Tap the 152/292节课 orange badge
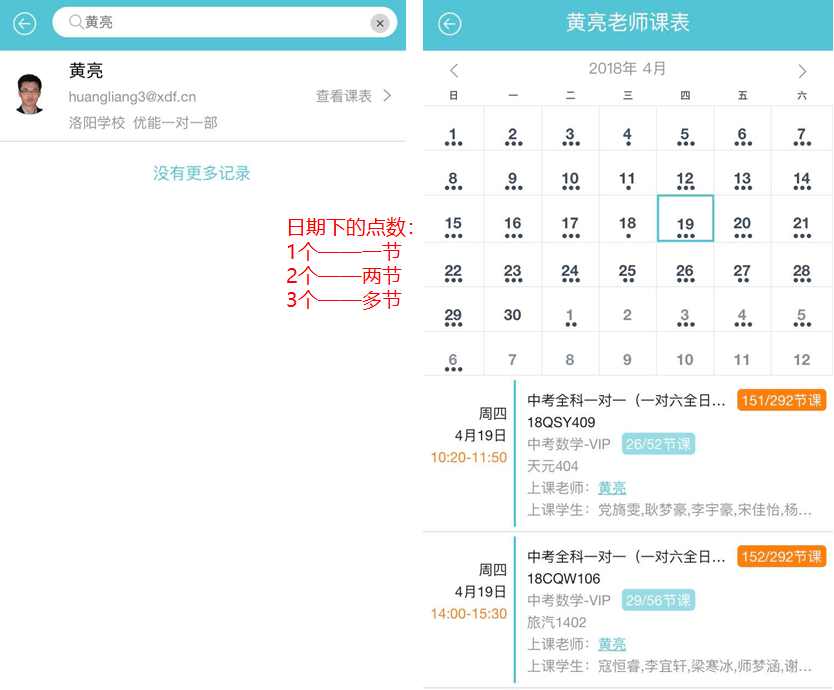 pyautogui.click(x=781, y=556)
